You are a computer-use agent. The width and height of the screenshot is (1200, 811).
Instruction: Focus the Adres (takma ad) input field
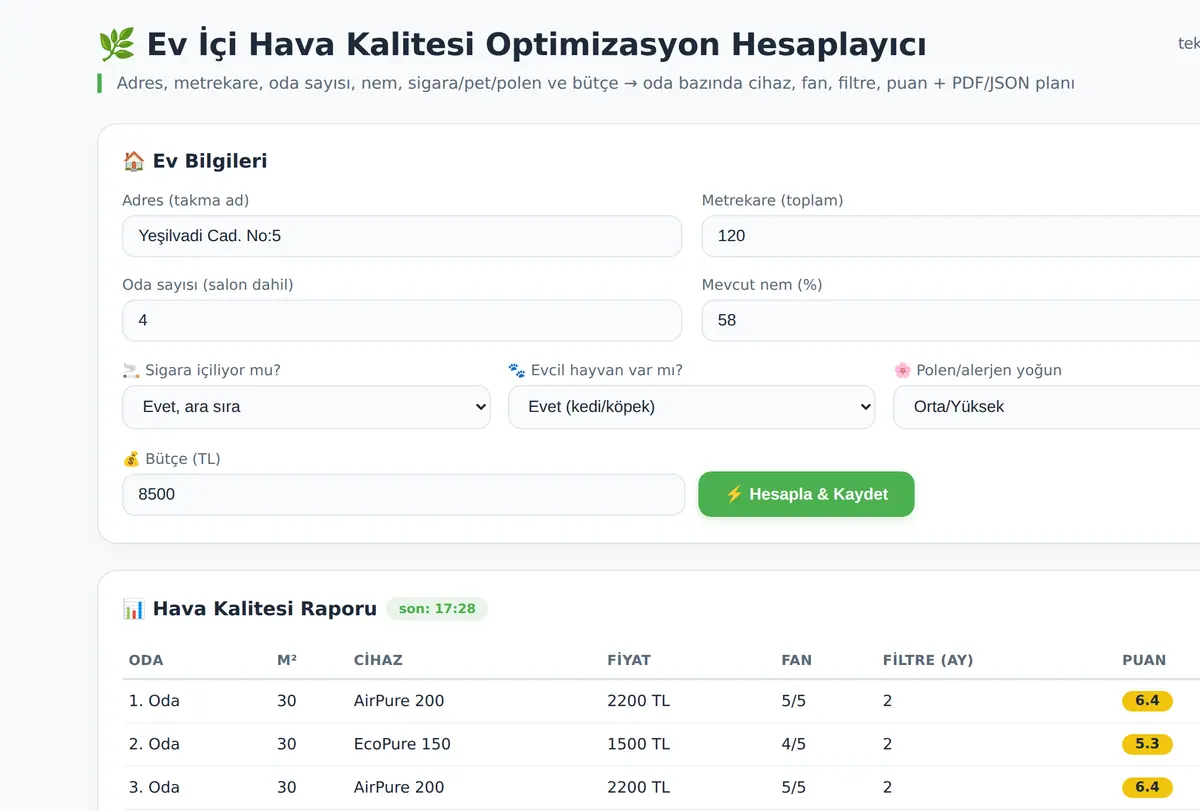[x=402, y=236]
